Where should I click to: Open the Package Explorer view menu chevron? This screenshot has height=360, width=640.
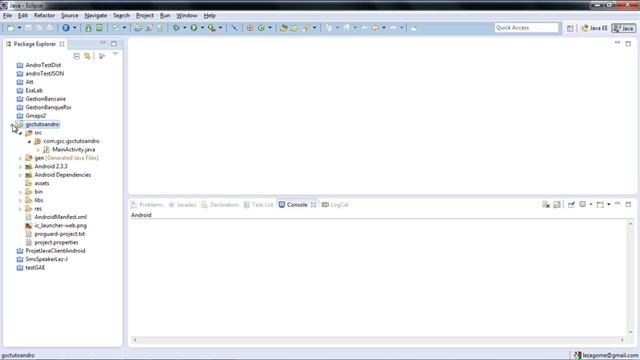[x=115, y=54]
